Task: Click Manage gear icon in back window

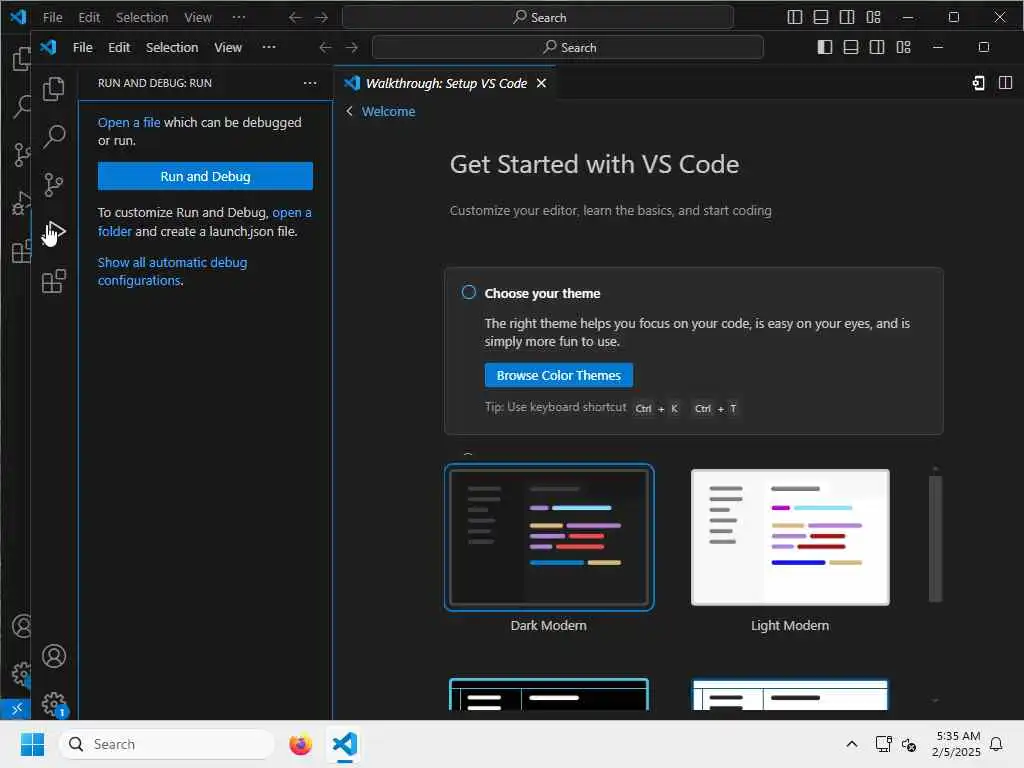Action: (x=21, y=673)
